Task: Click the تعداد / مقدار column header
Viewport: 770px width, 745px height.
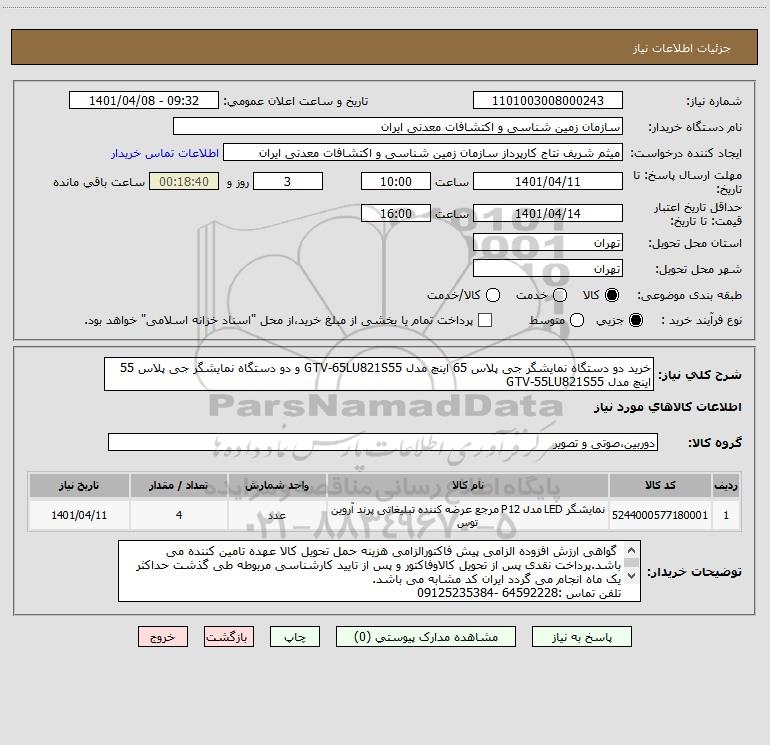Action: pyautogui.click(x=179, y=485)
